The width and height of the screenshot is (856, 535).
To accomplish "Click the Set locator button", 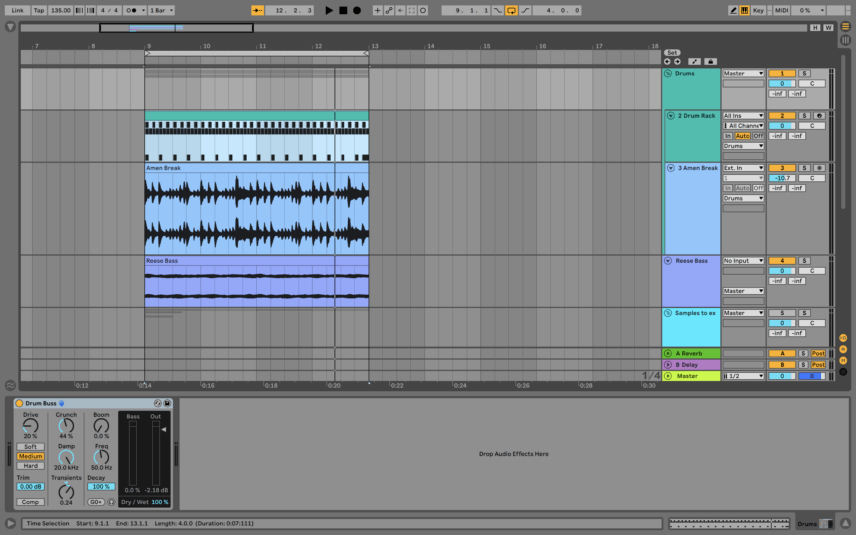I will pos(671,53).
